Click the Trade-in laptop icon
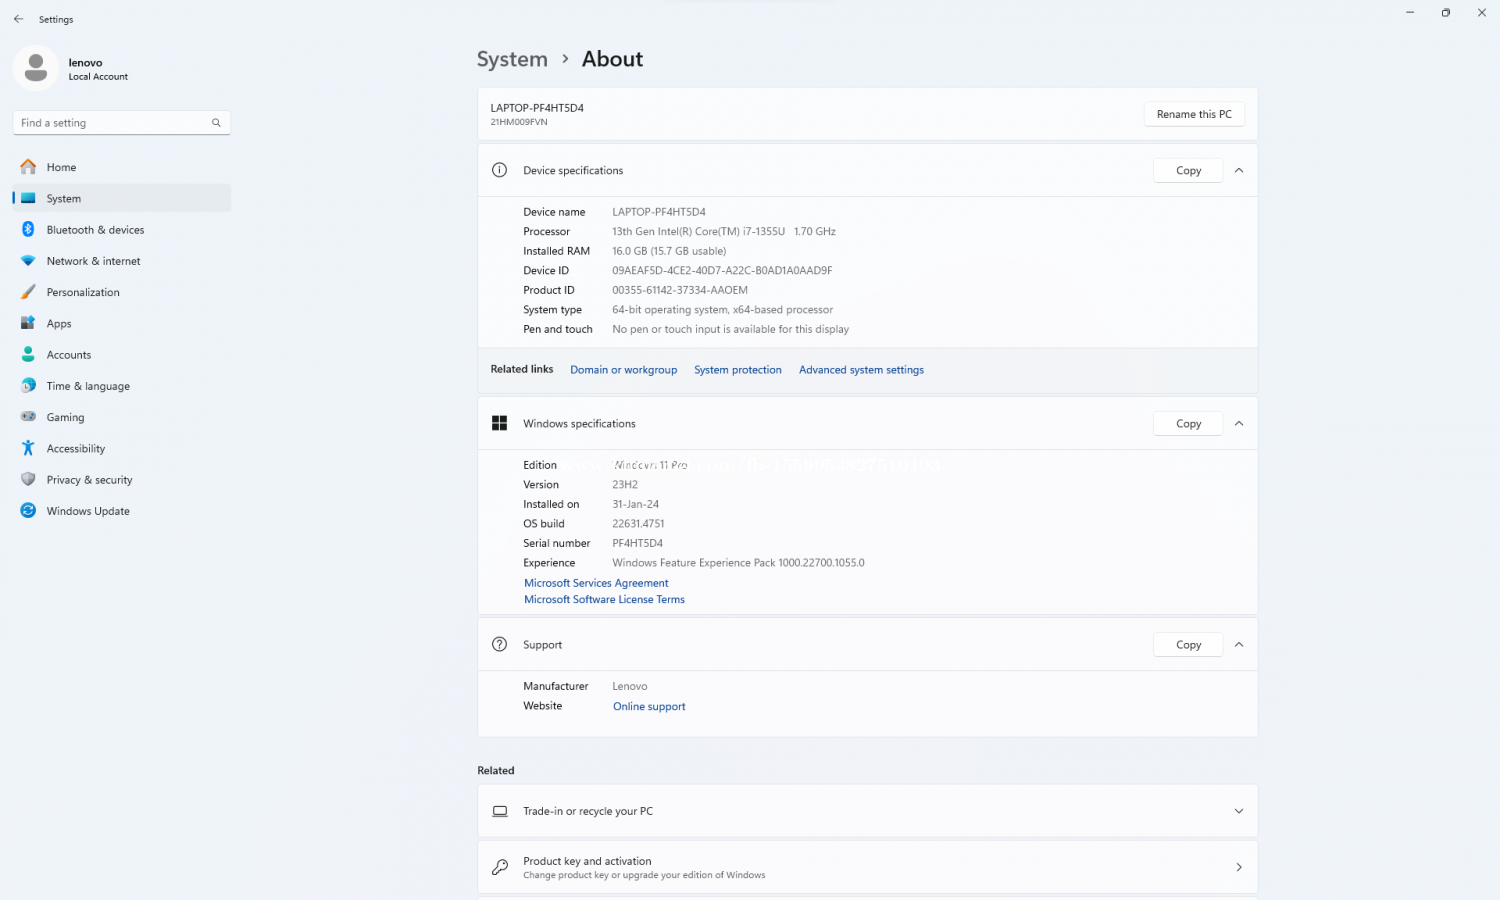 [500, 811]
